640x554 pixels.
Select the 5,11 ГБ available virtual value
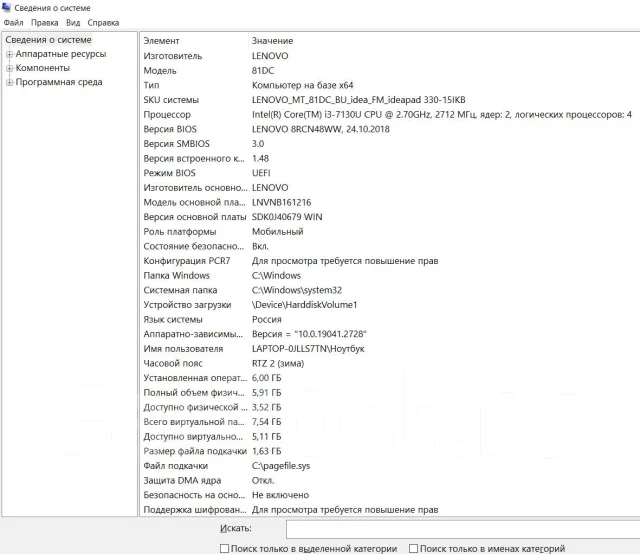(x=267, y=437)
